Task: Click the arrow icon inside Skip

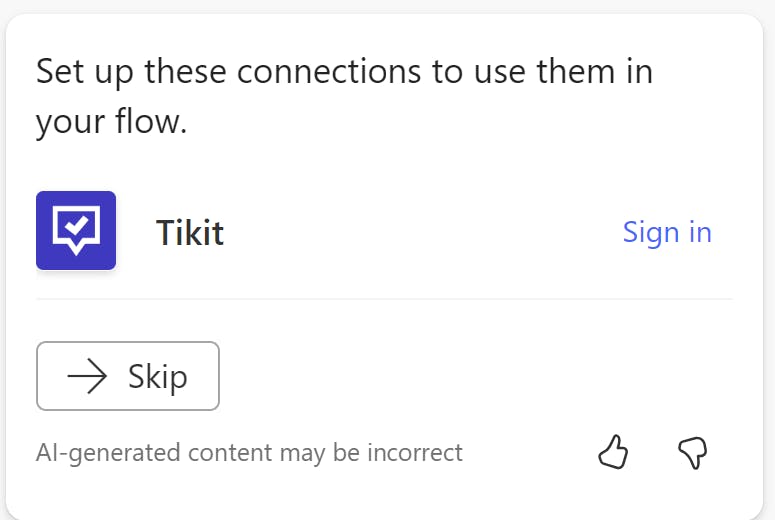Action: pos(87,377)
